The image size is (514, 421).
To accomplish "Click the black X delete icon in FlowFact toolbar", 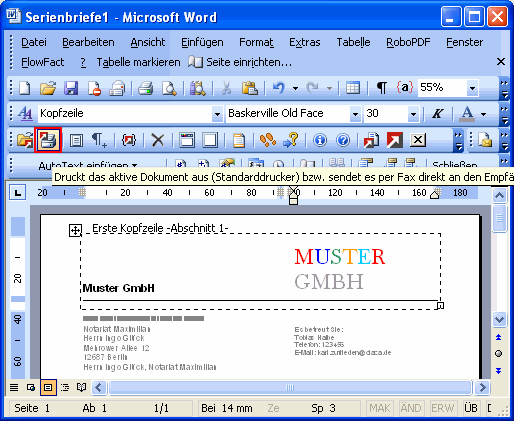I will 158,140.
